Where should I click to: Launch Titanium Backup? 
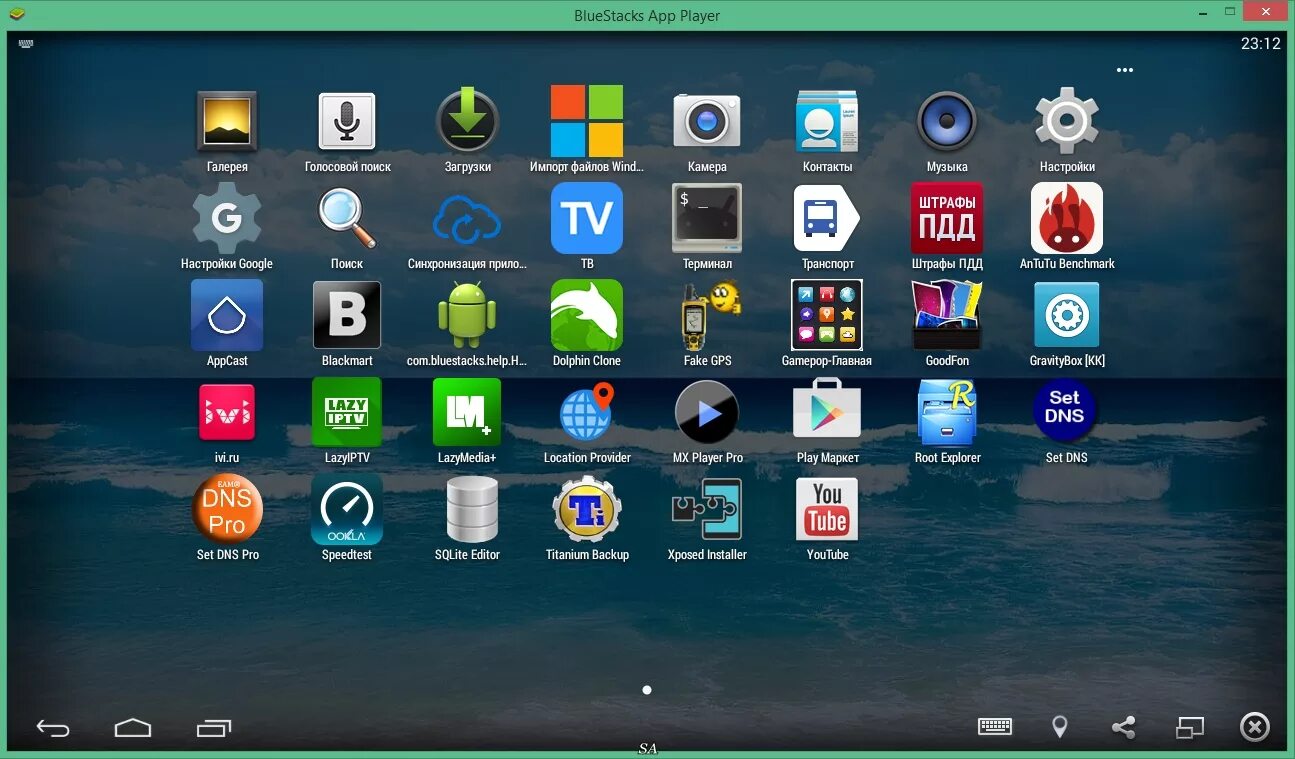(x=587, y=509)
